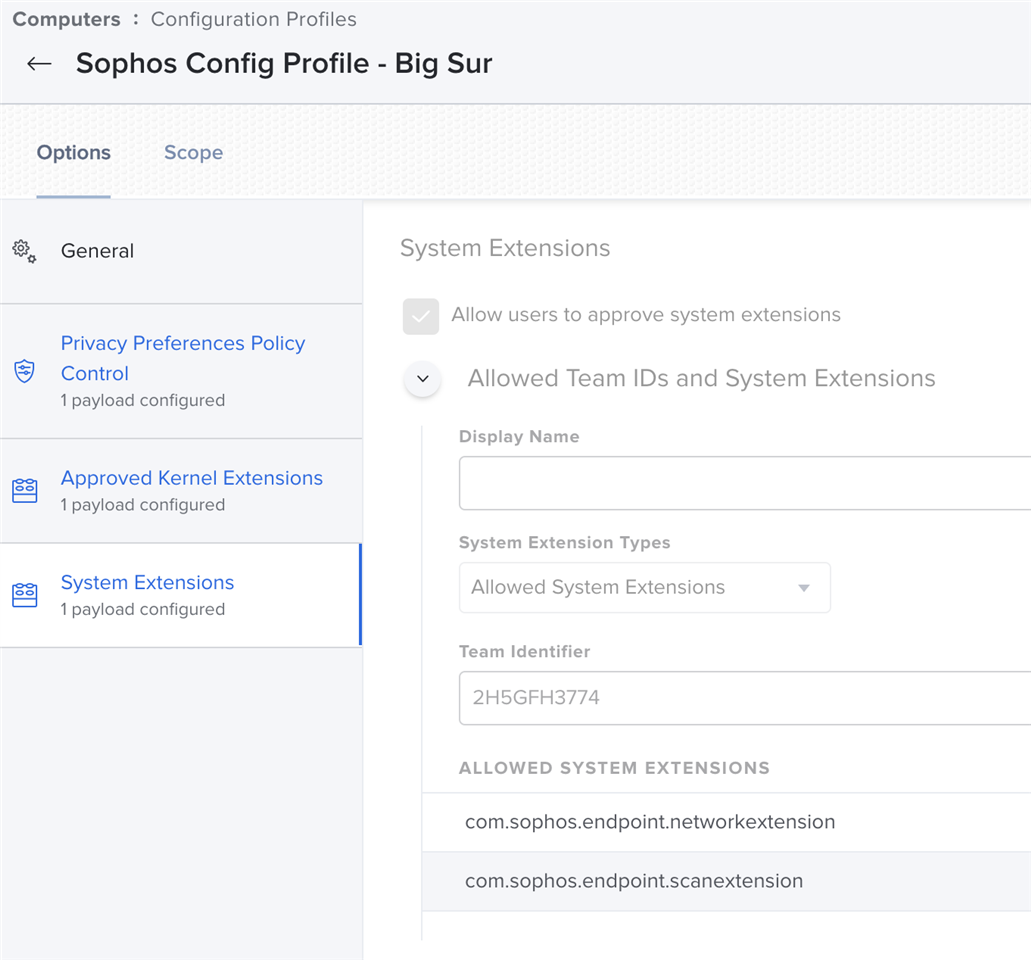This screenshot has width=1031, height=960.
Task: Click the System Extensions section heading
Action: [x=505, y=248]
